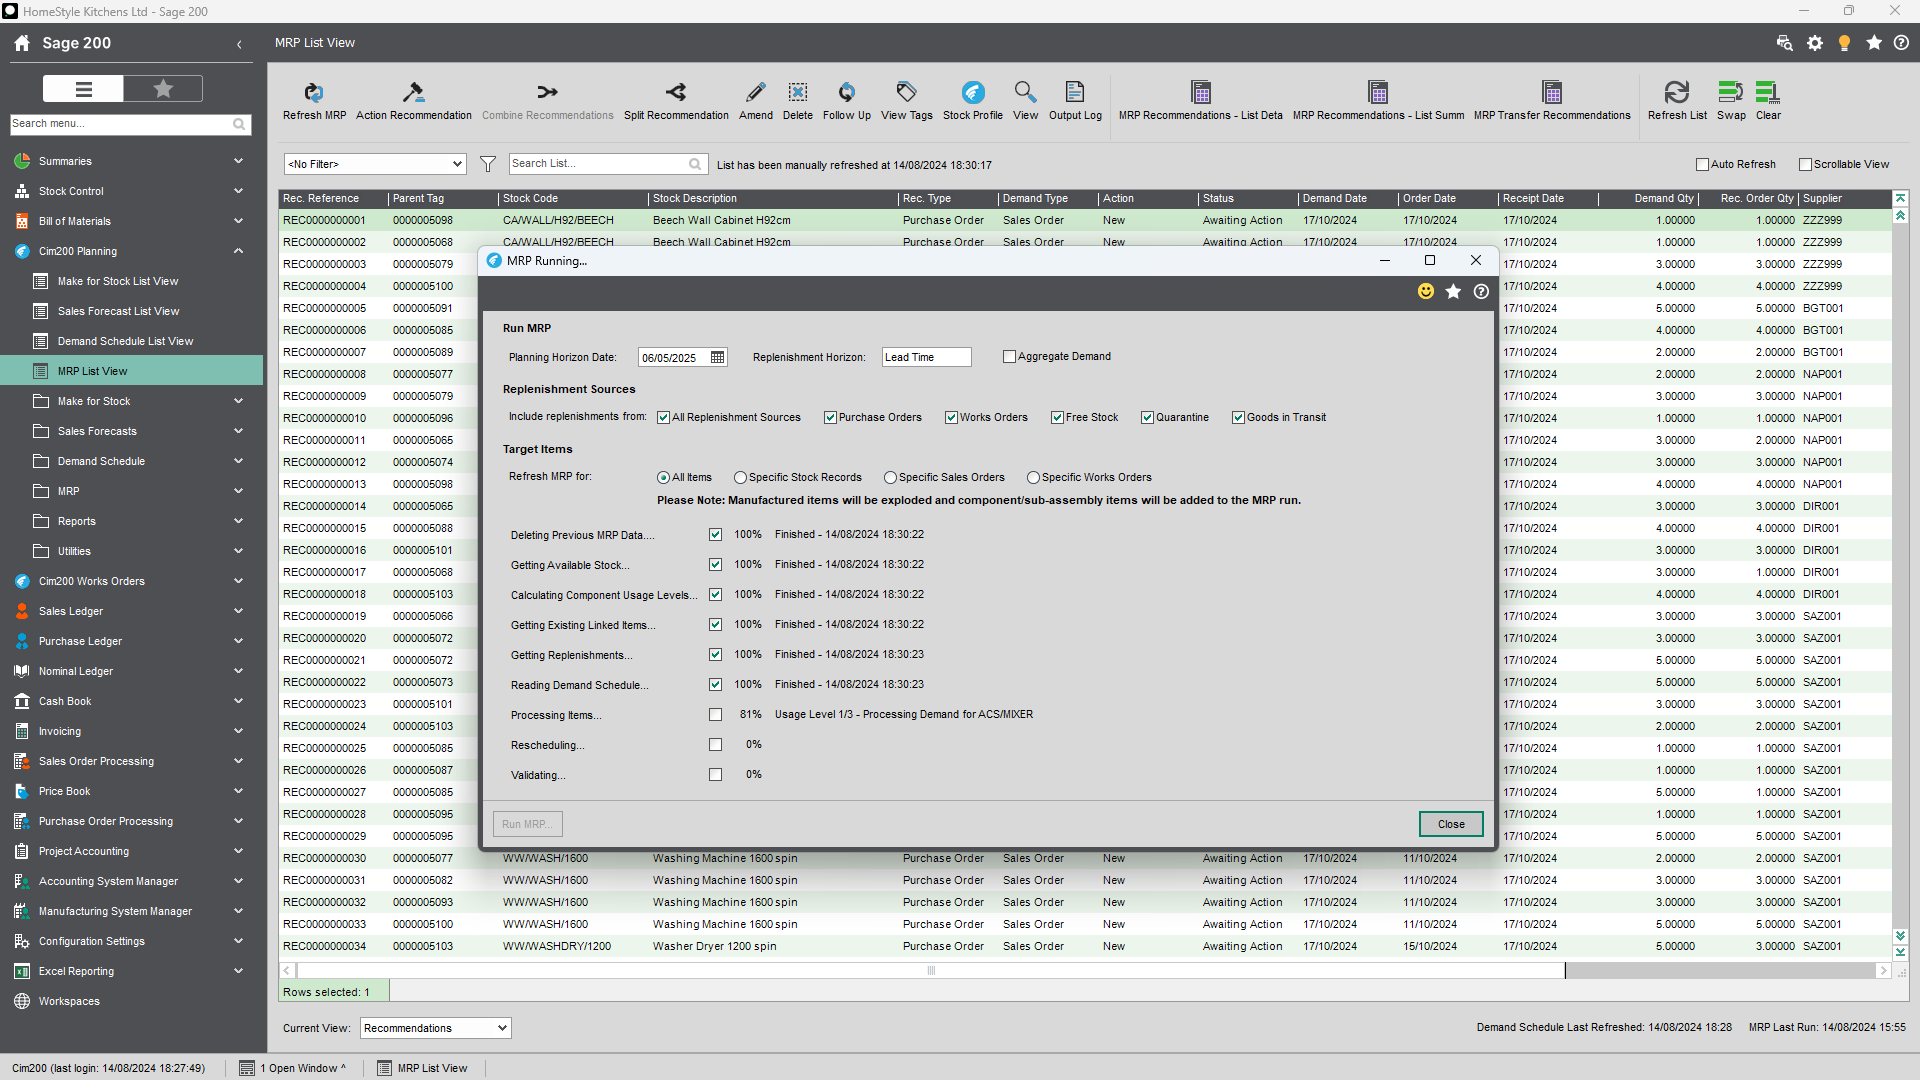Toggle All Replenishment Sources checkbox
The height and width of the screenshot is (1080, 1920).
click(663, 418)
